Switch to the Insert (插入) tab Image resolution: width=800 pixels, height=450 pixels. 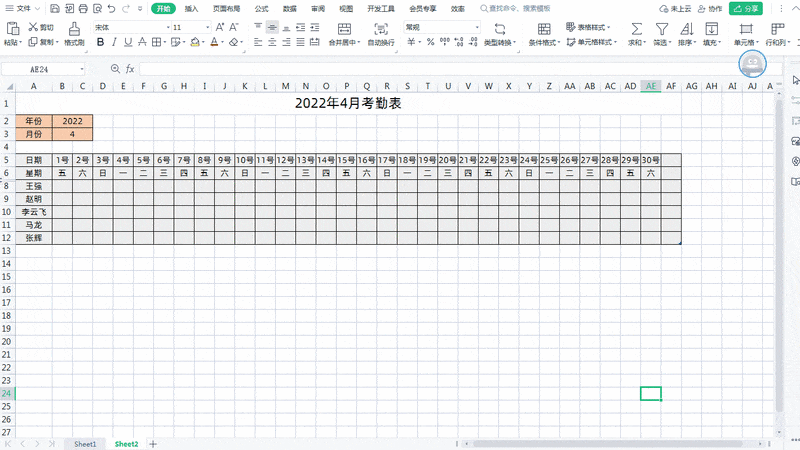[x=191, y=9]
